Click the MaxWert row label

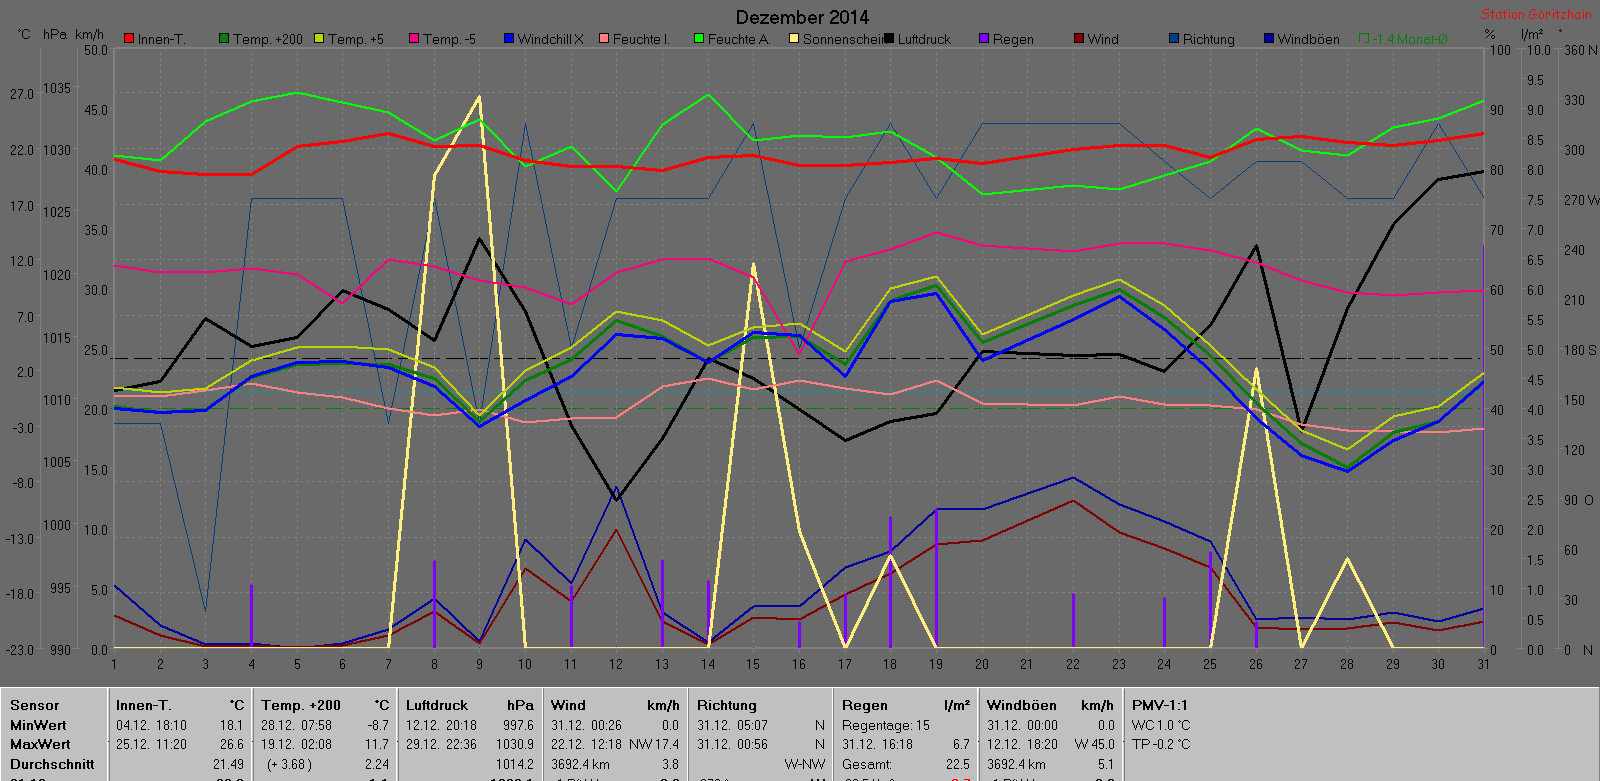pyautogui.click(x=40, y=744)
